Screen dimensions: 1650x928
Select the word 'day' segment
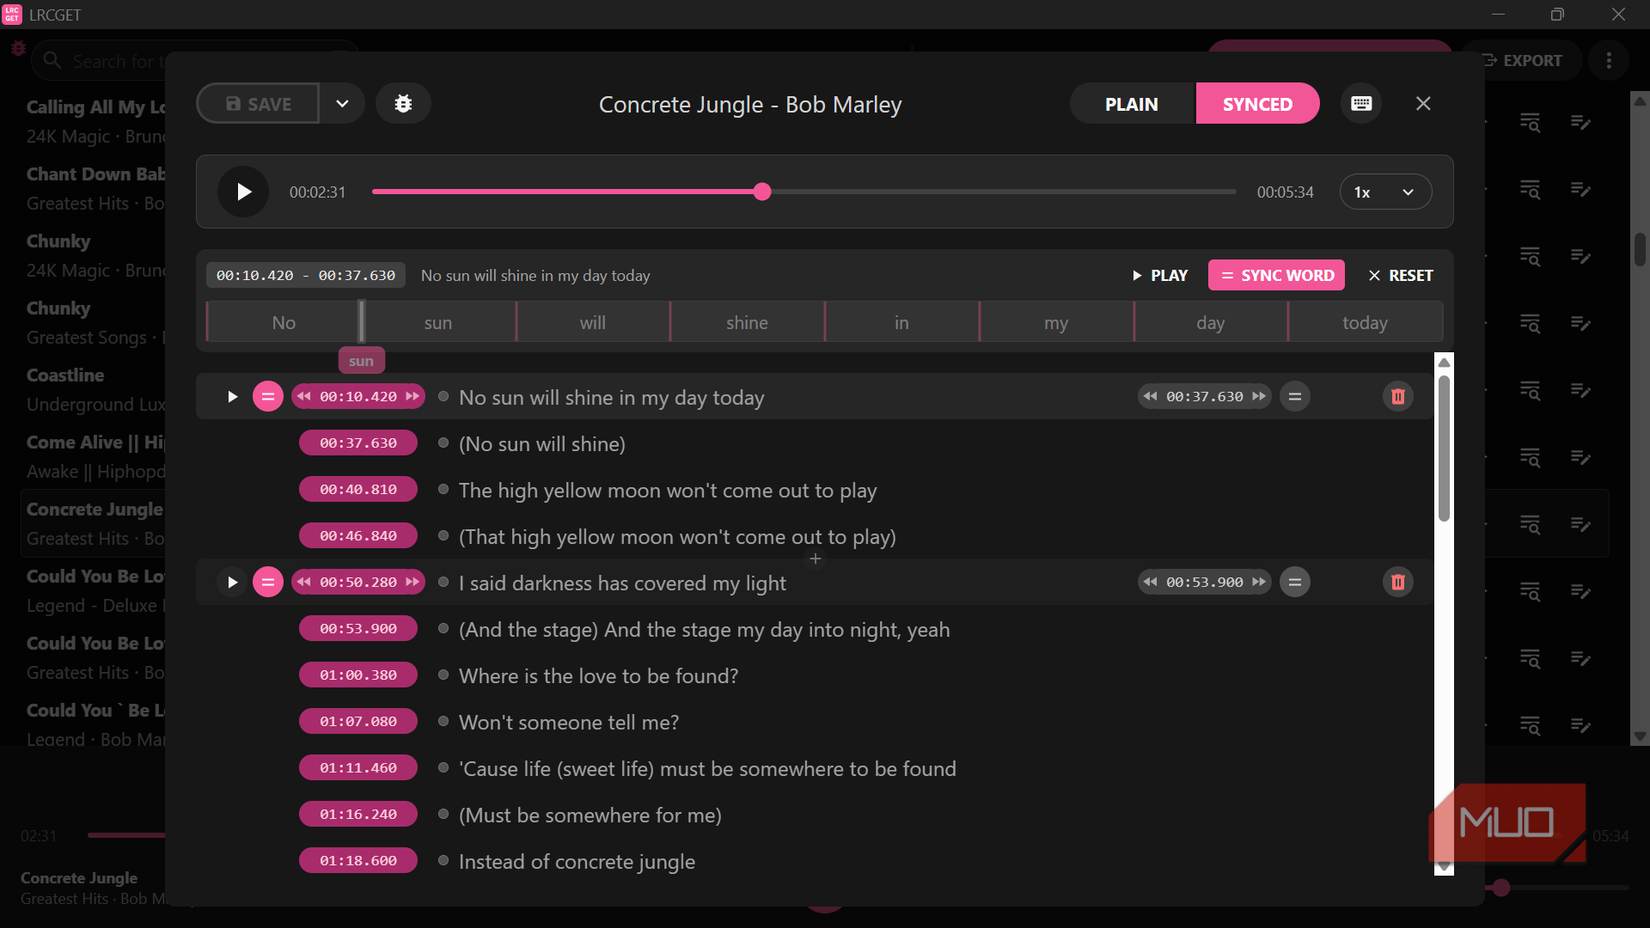click(x=1210, y=323)
